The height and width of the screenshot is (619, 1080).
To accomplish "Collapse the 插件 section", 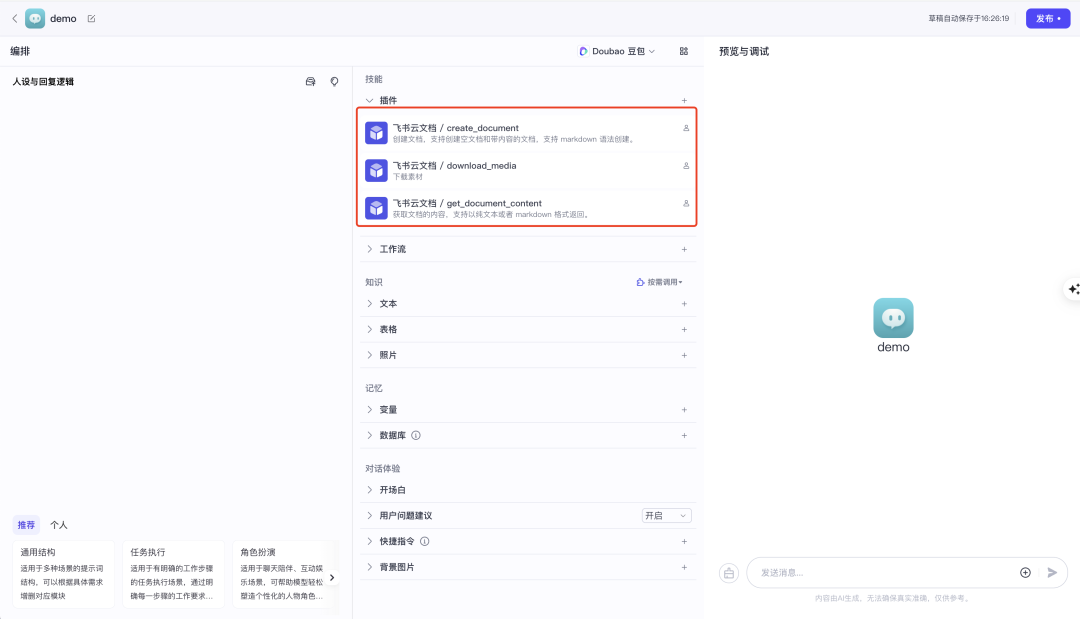I will 370,101.
